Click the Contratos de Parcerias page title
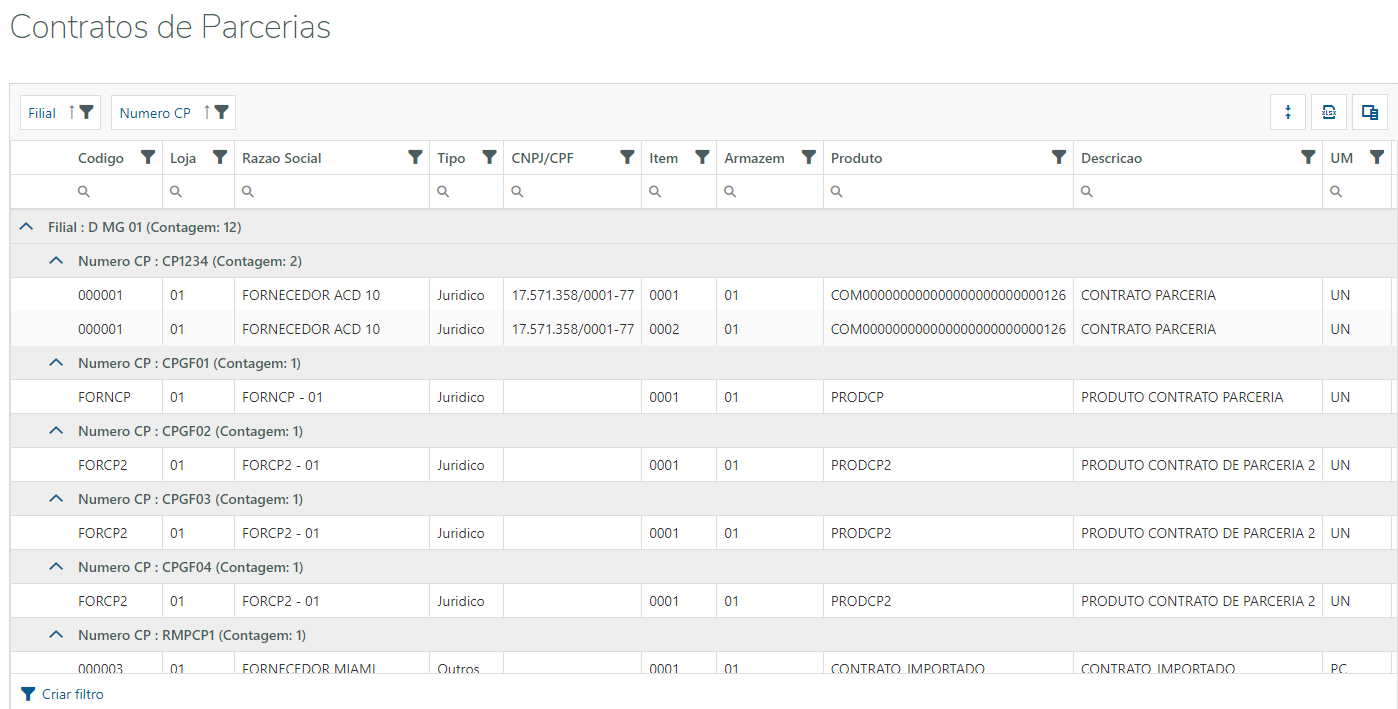1398x709 pixels. click(170, 27)
